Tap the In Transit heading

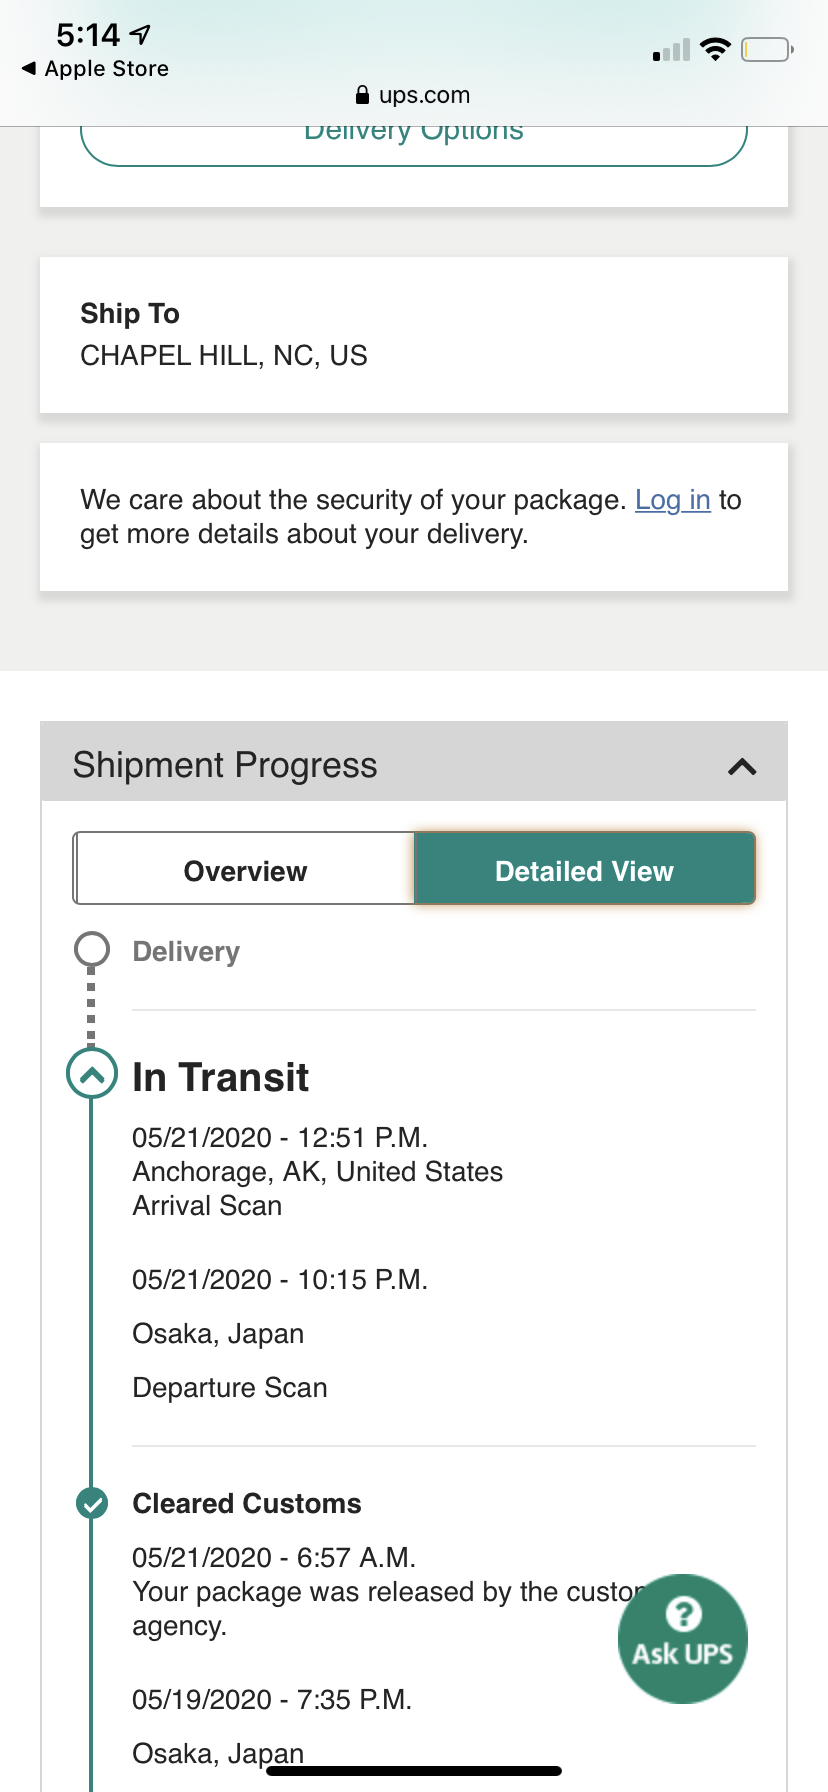pyautogui.click(x=221, y=1077)
